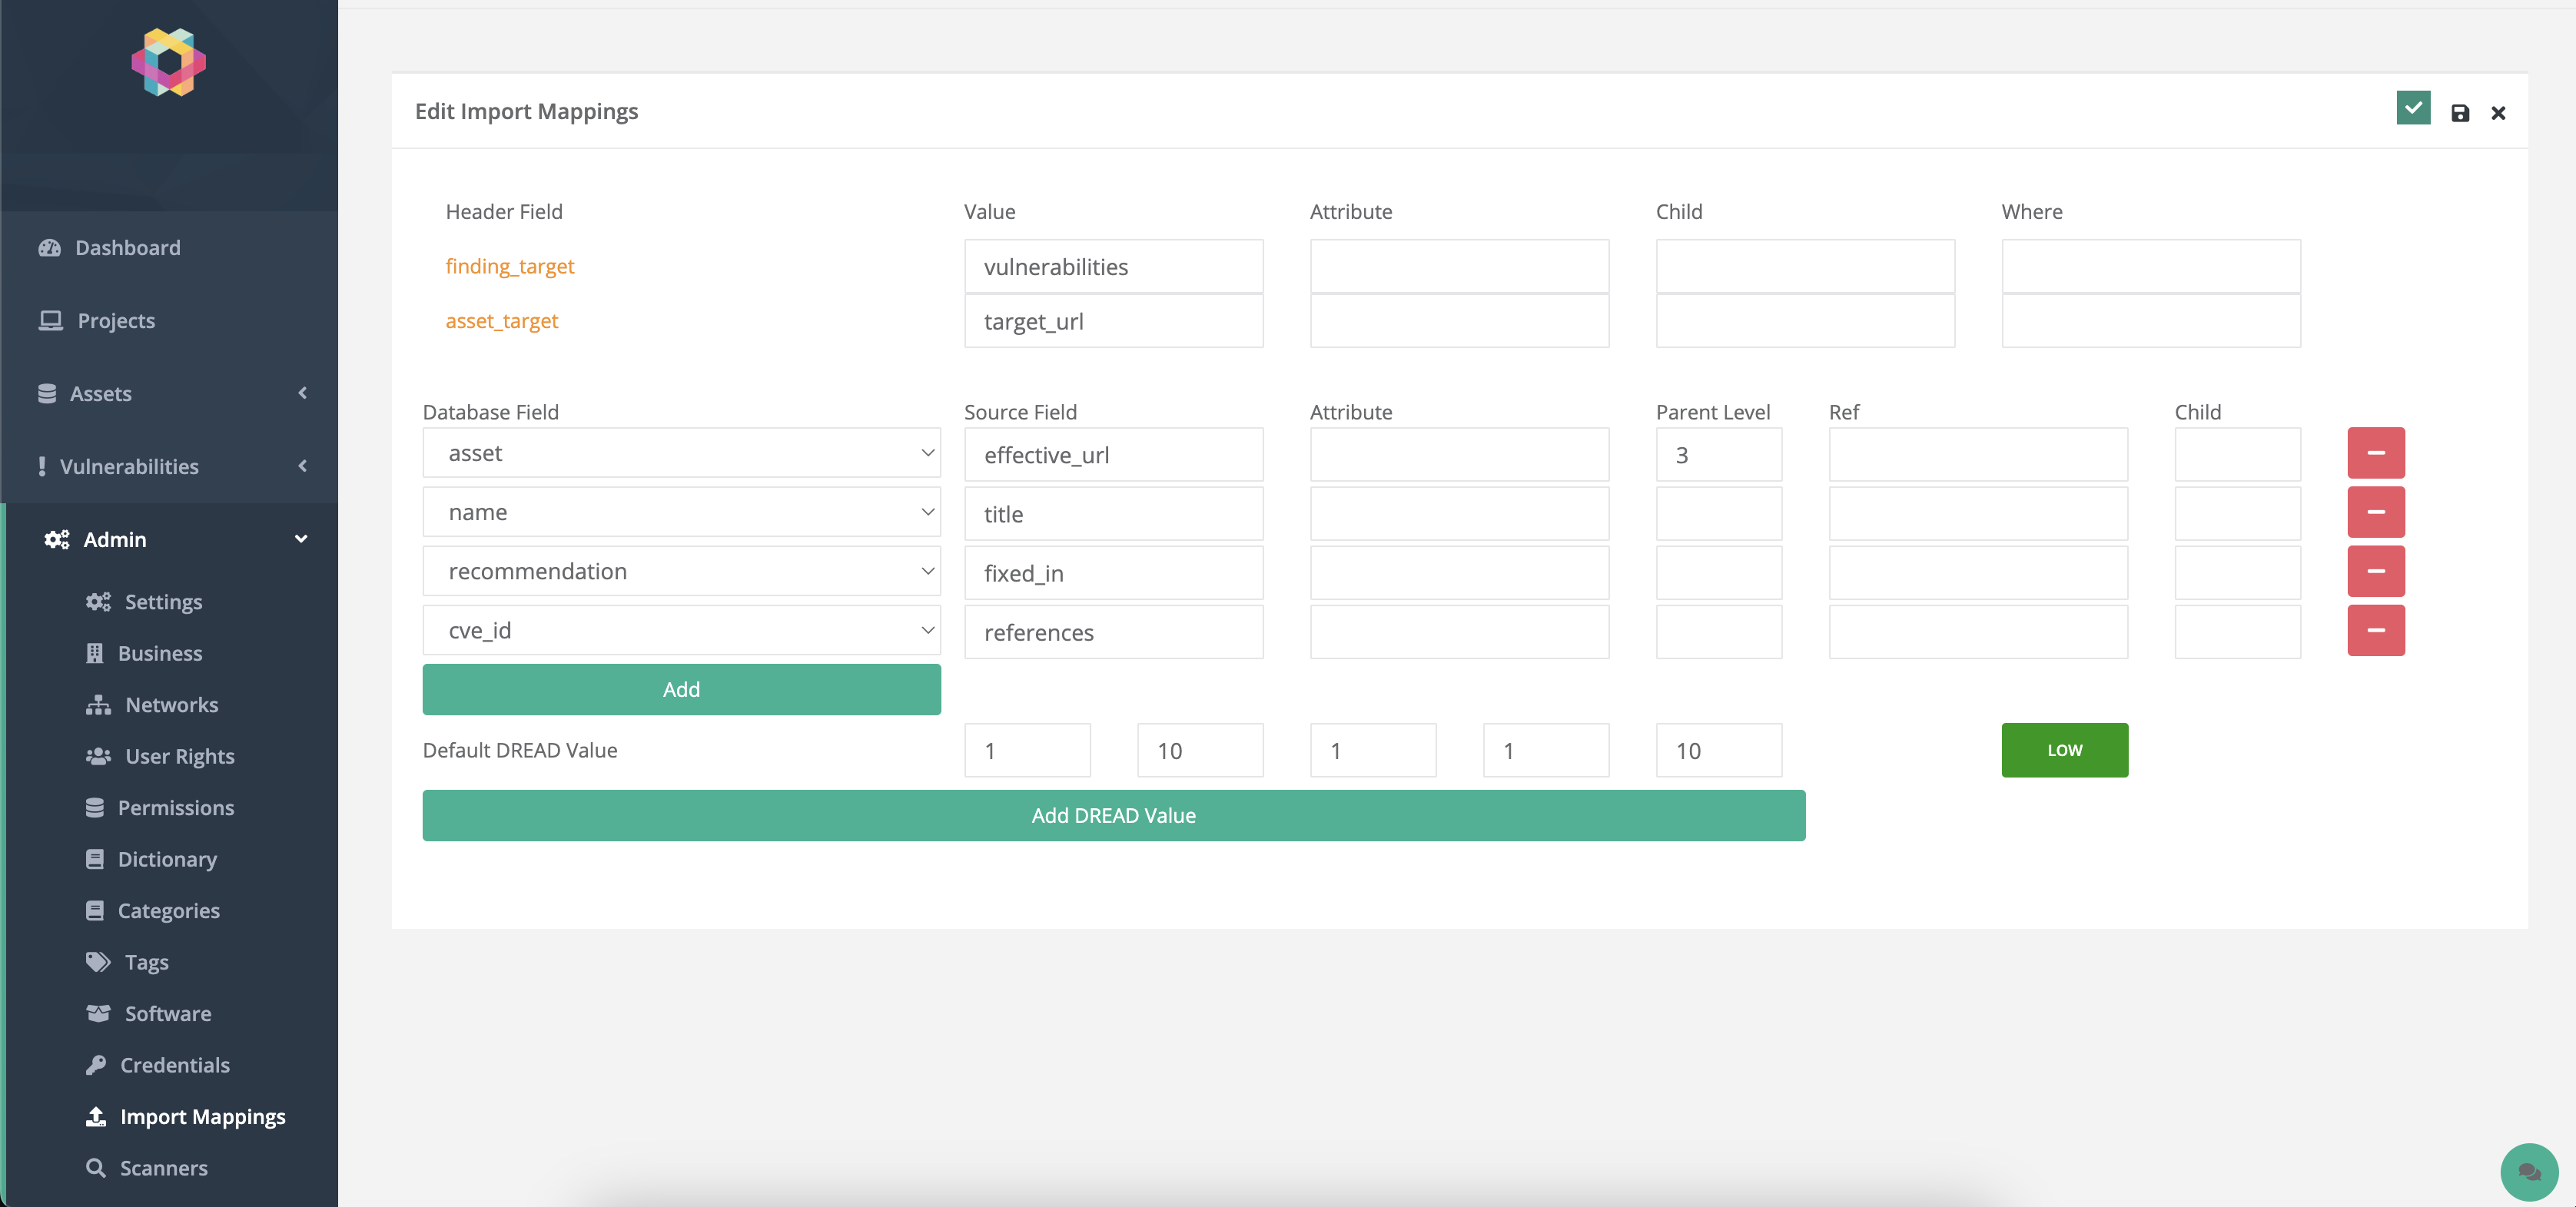Open the Scanners admin page
The width and height of the screenshot is (2576, 1207).
tap(164, 1167)
